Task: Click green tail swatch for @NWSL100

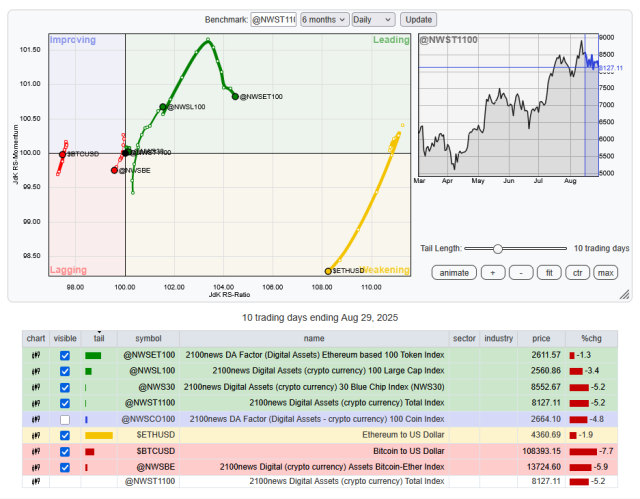Action: pyautogui.click(x=88, y=371)
